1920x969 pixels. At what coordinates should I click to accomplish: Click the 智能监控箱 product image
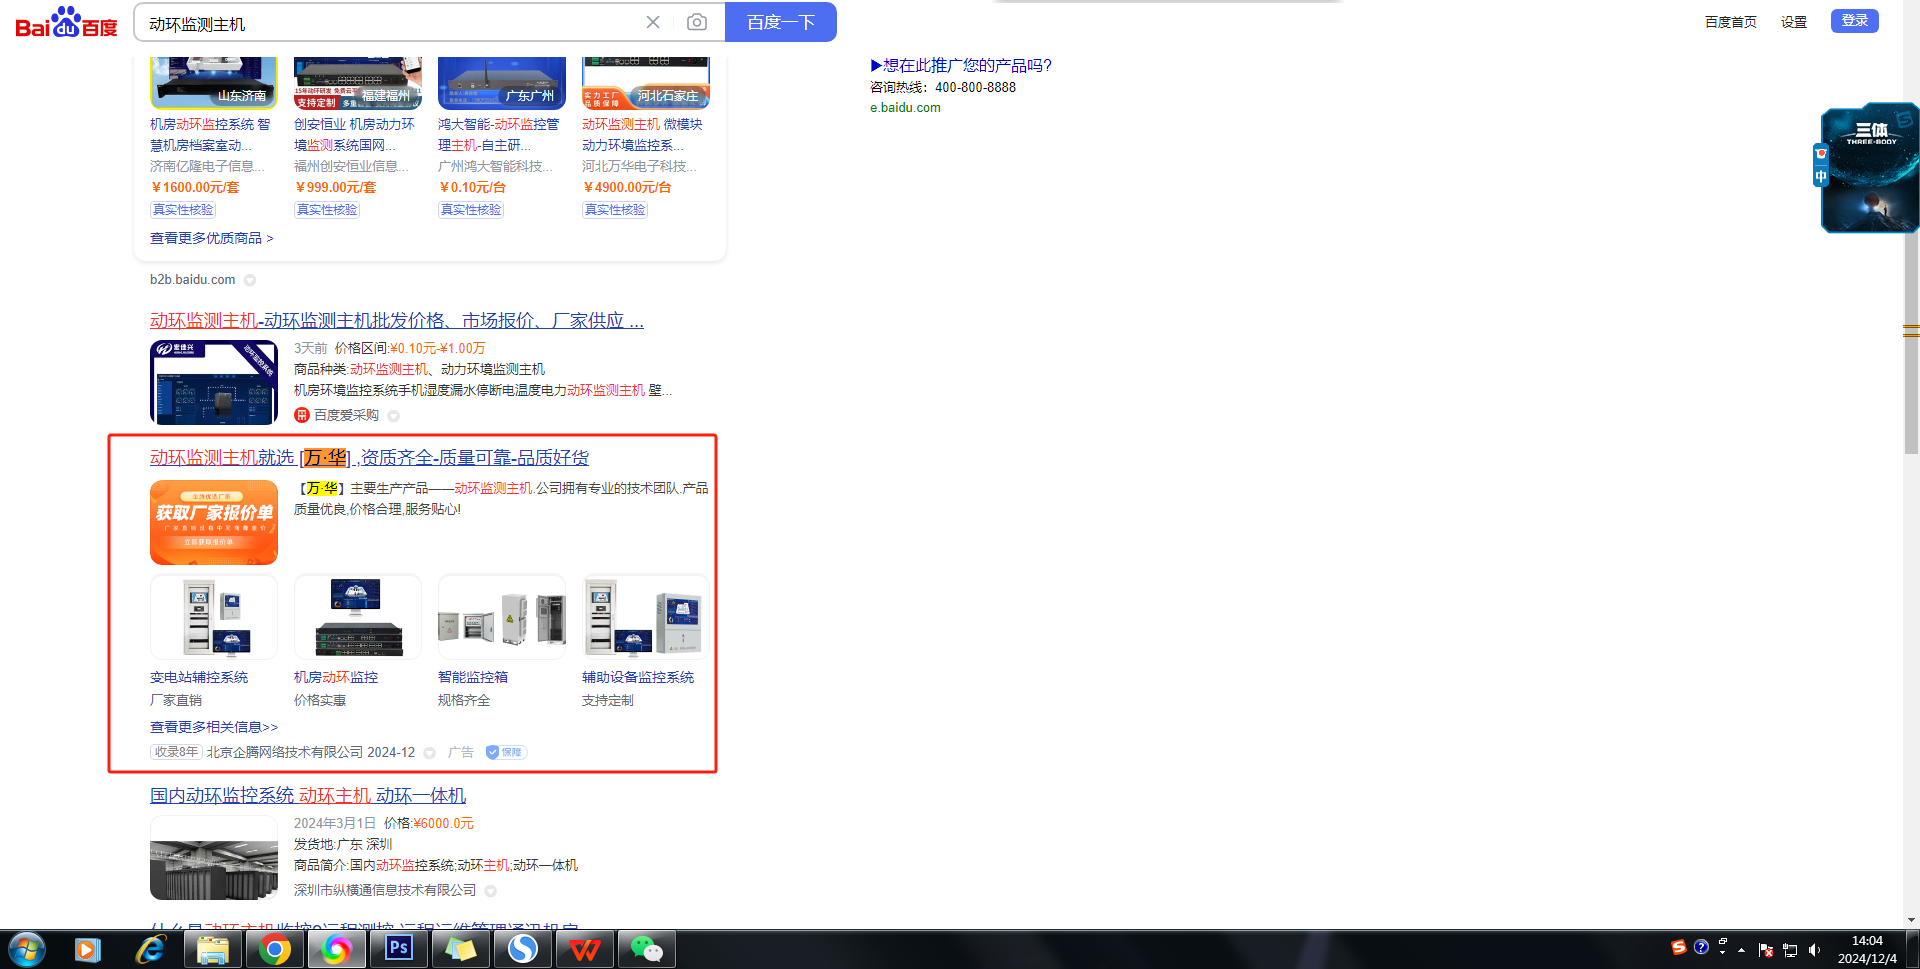point(502,617)
